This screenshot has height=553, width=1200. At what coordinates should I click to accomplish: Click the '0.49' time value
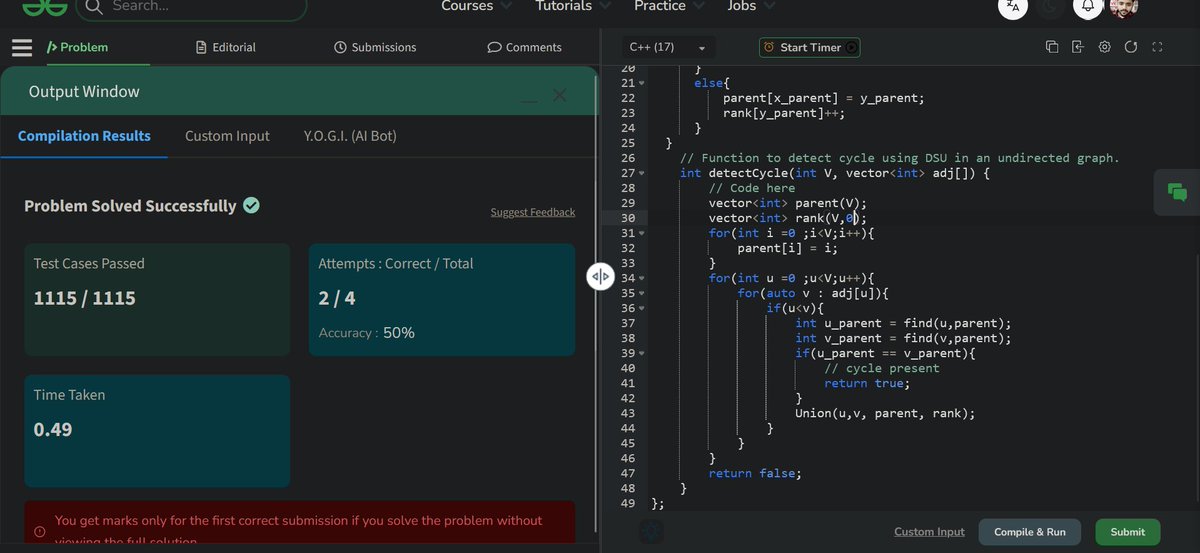pos(53,430)
